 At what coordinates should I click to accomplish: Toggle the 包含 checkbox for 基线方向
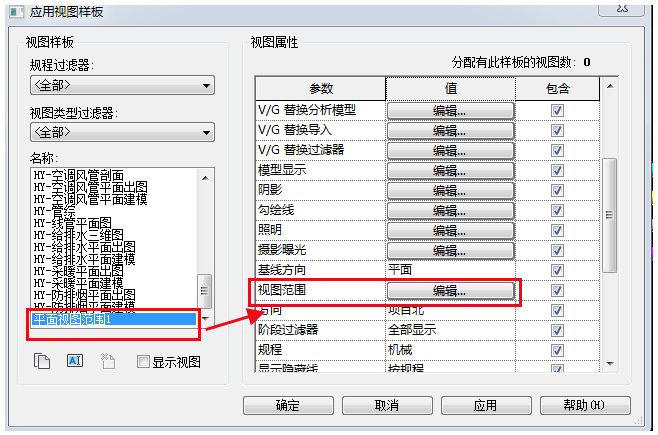(557, 271)
